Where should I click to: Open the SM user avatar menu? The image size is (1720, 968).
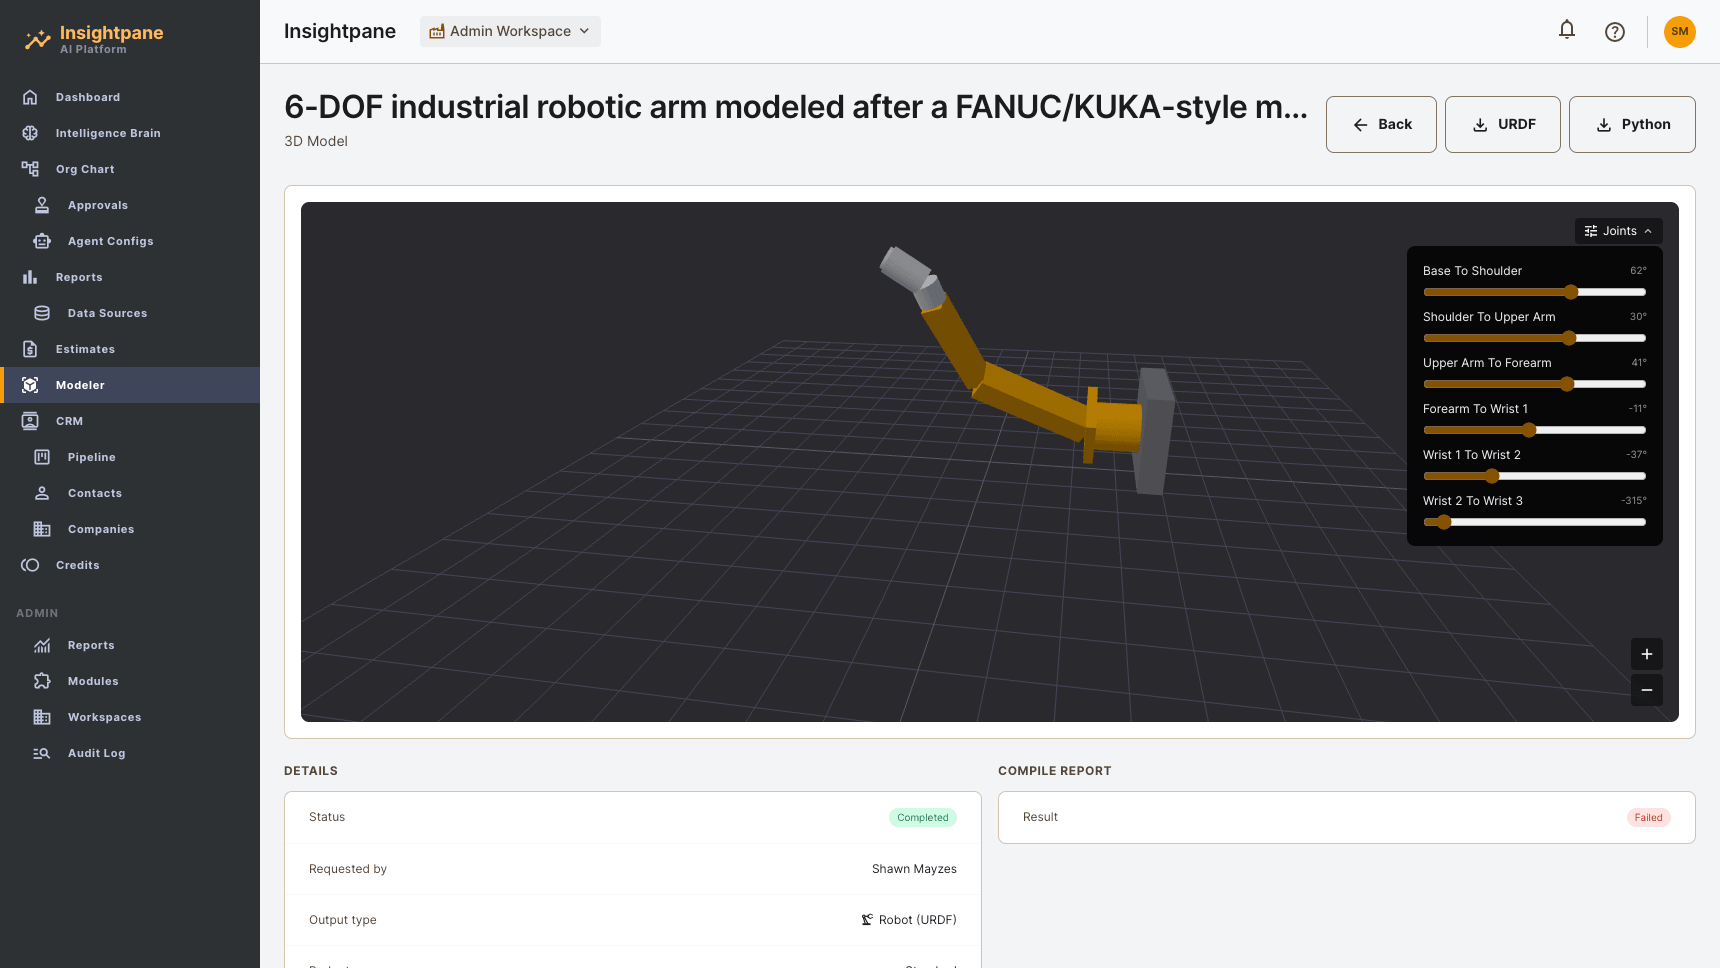[1680, 32]
